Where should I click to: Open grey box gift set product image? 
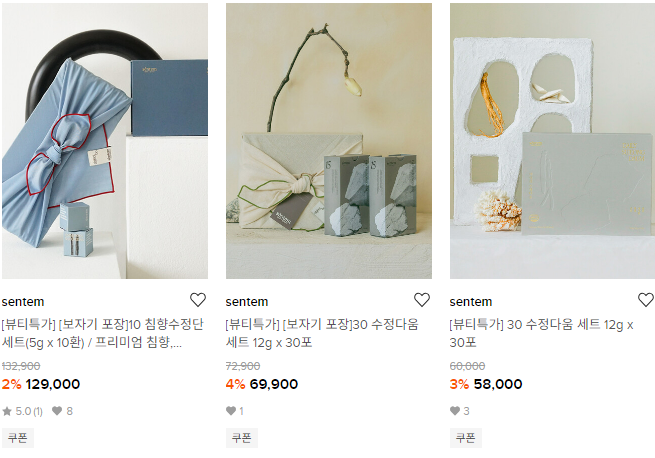(x=552, y=141)
